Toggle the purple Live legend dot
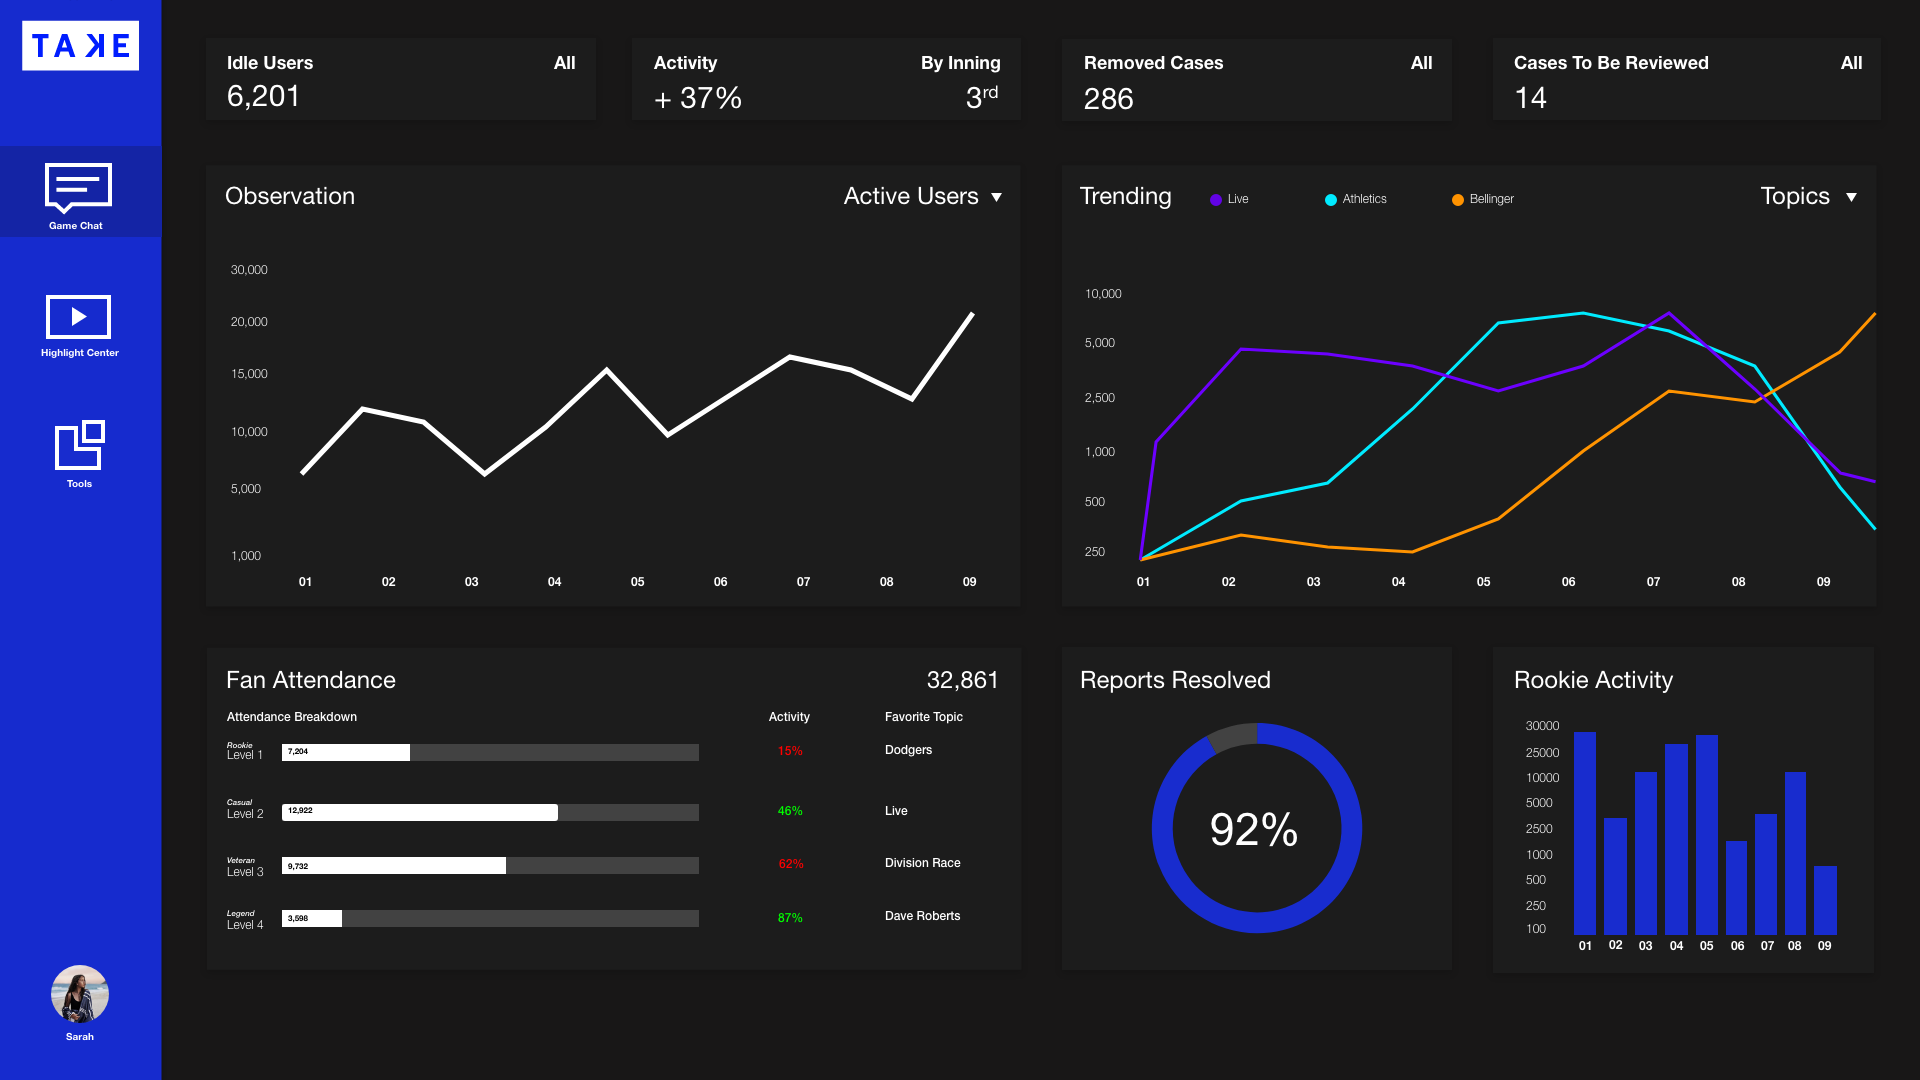1920x1080 pixels. point(1216,200)
